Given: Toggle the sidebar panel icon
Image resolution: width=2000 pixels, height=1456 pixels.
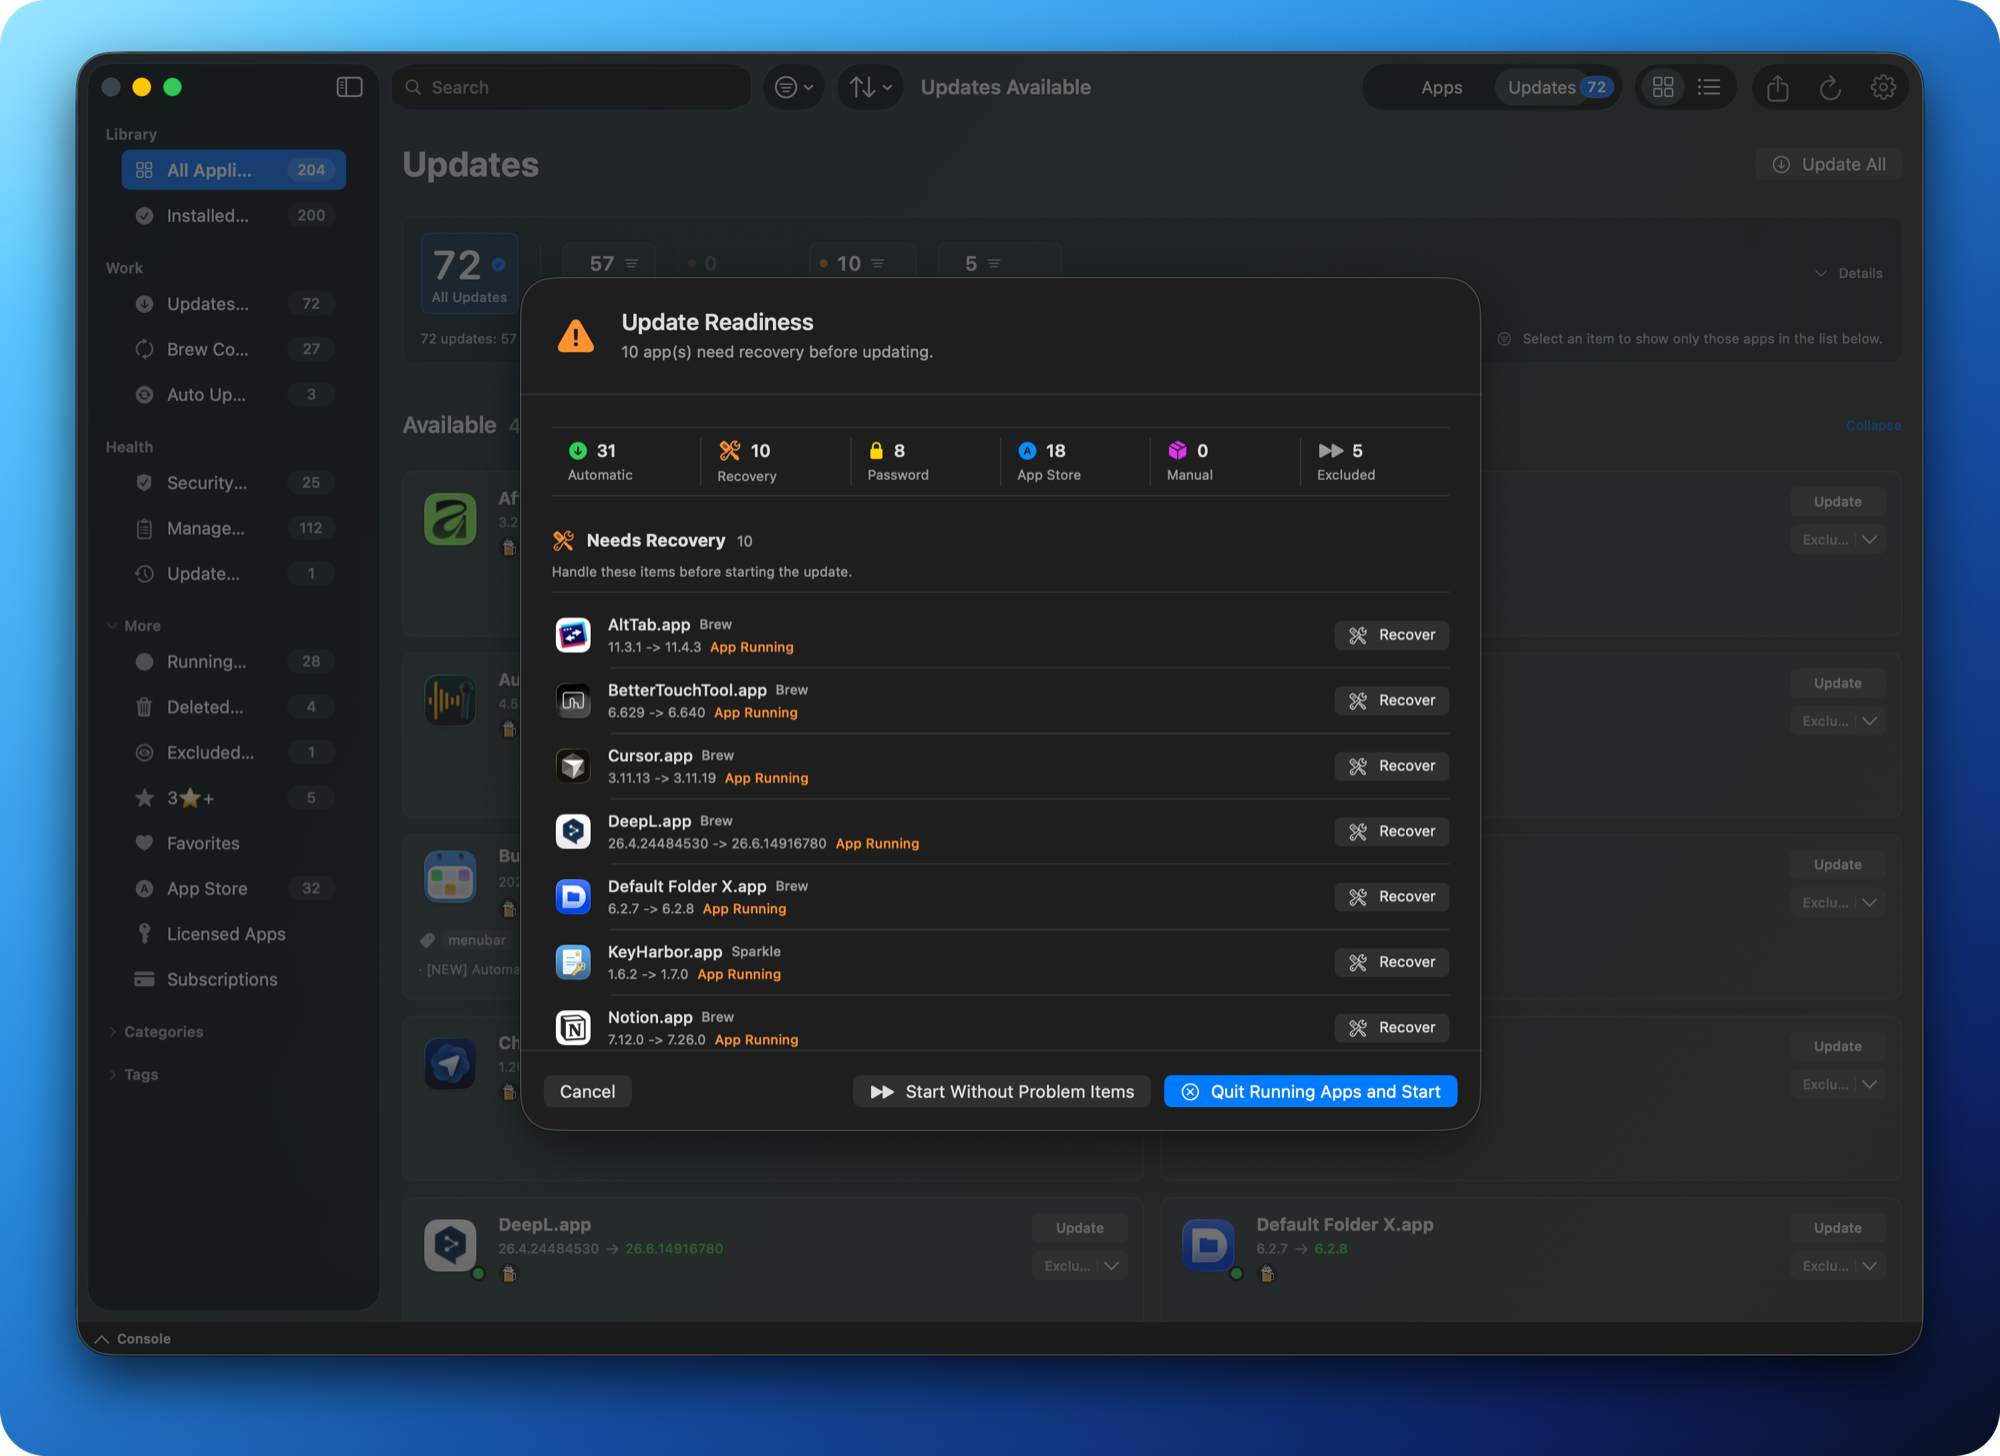Looking at the screenshot, I should pos(349,87).
